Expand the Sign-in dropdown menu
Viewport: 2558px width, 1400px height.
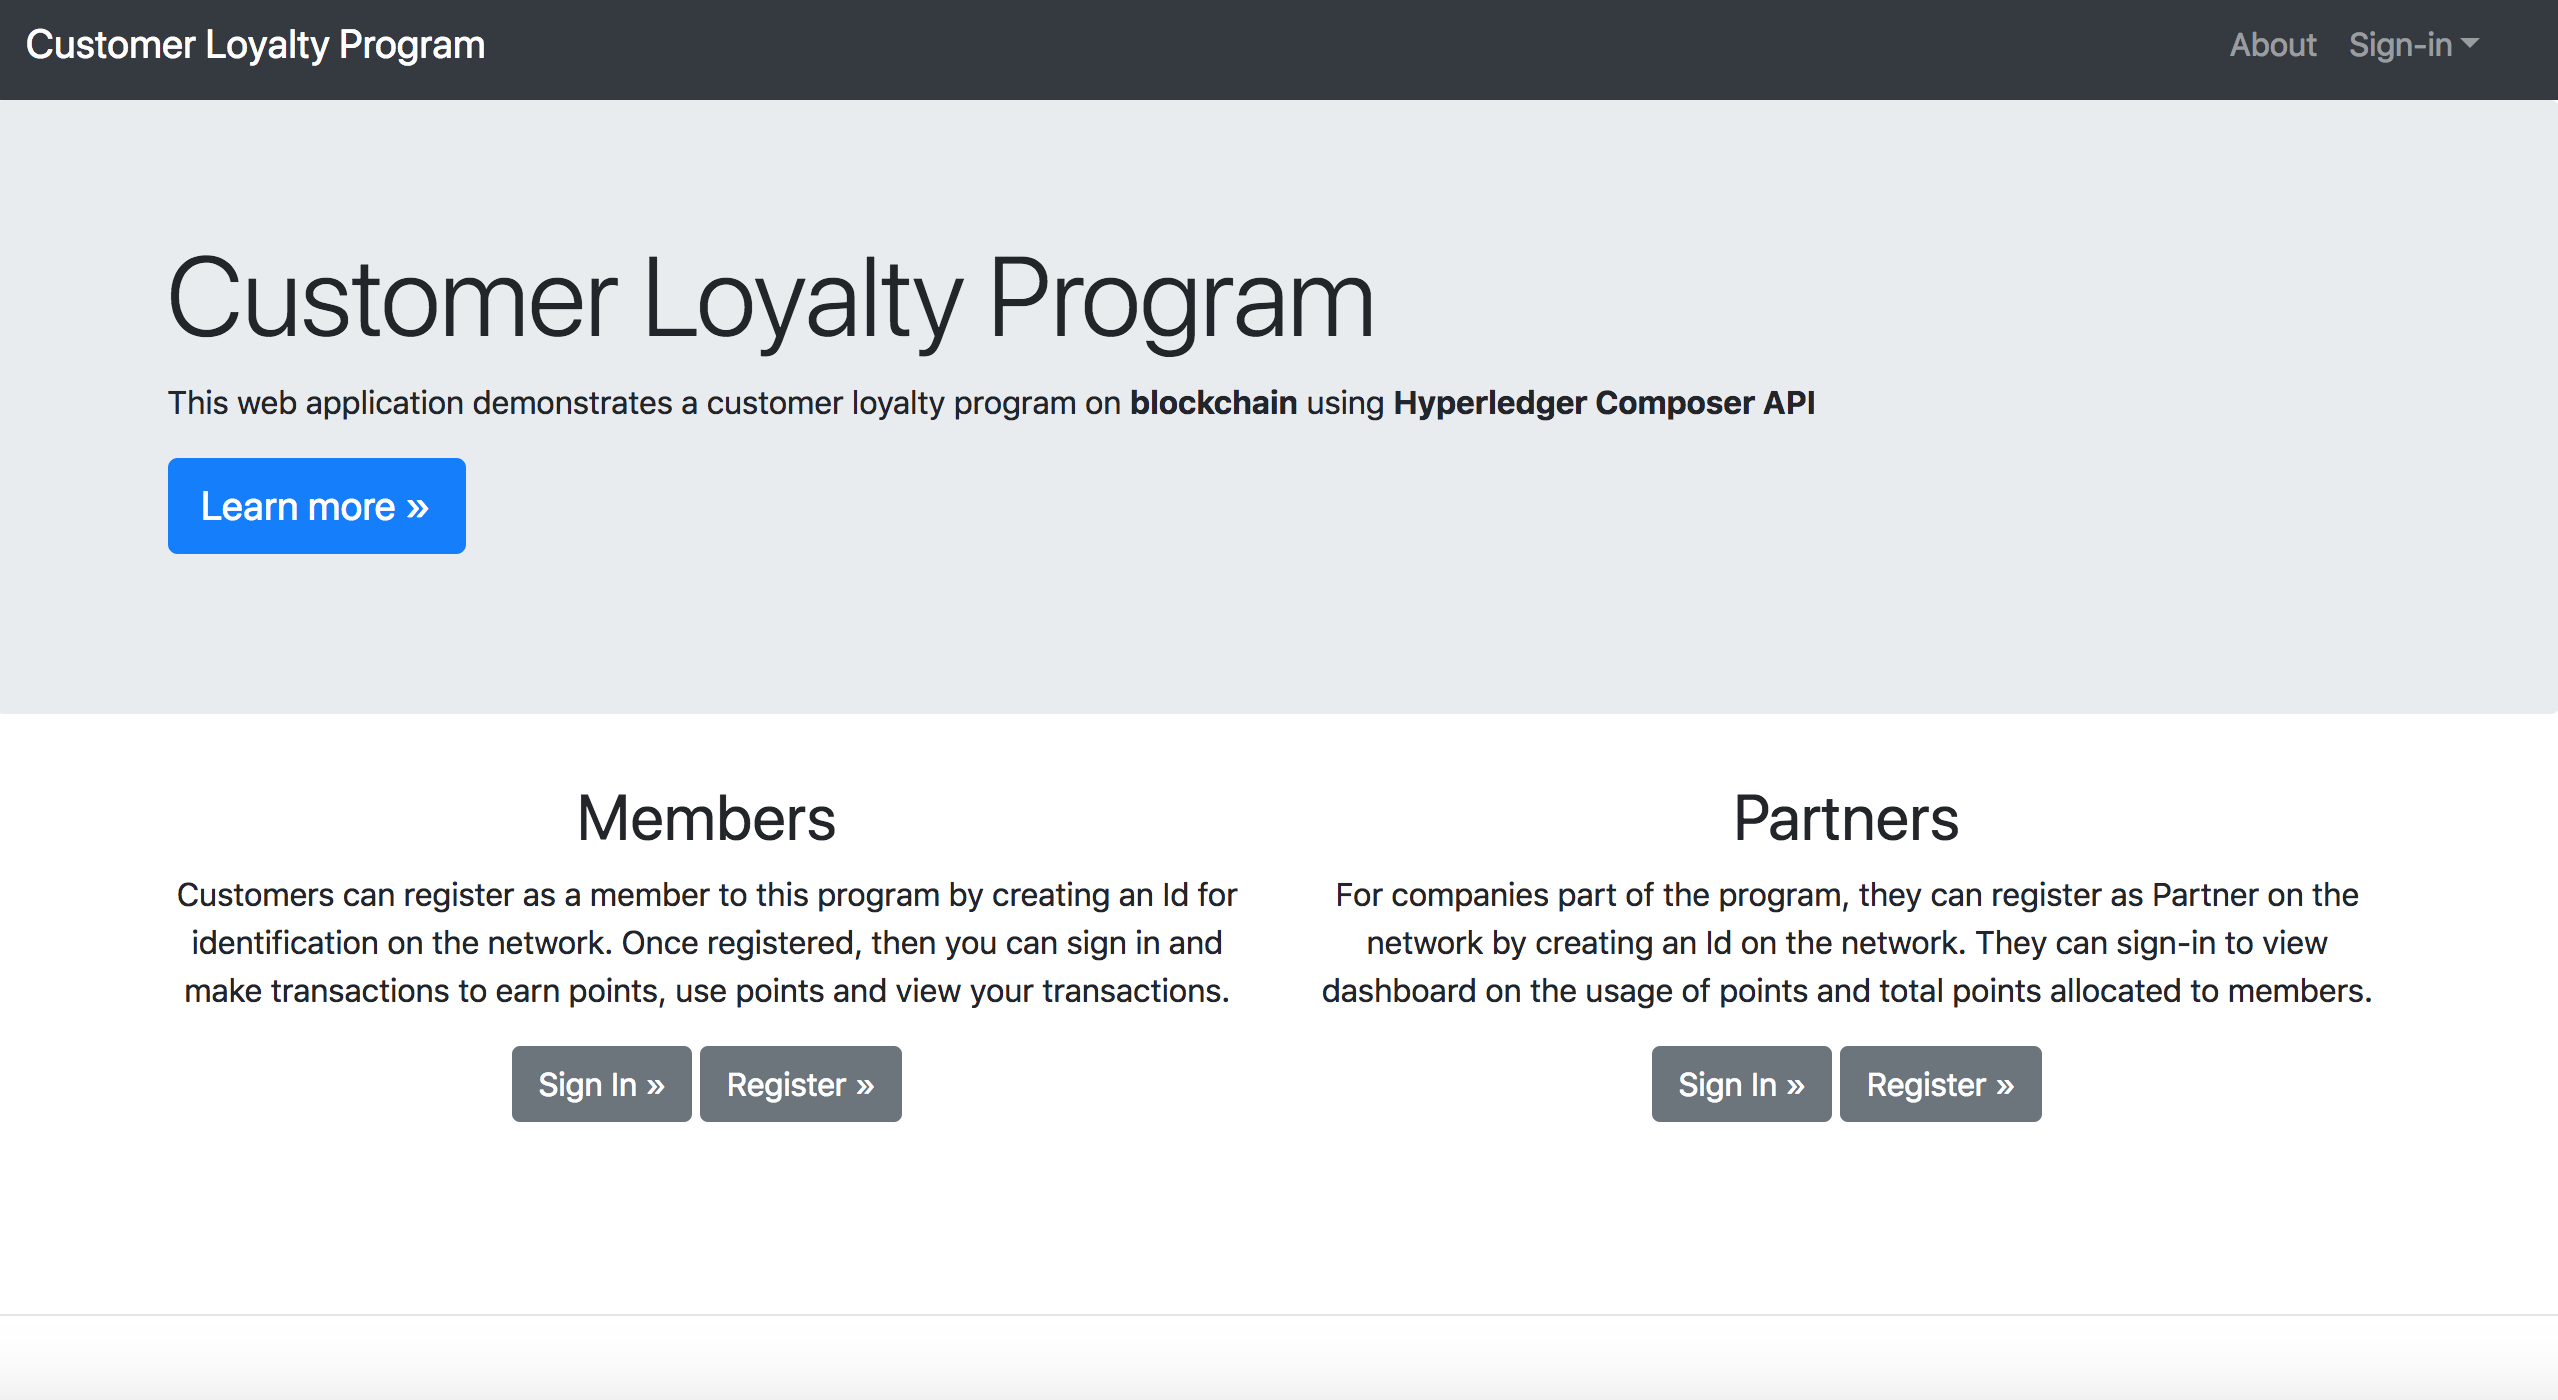tap(2400, 45)
